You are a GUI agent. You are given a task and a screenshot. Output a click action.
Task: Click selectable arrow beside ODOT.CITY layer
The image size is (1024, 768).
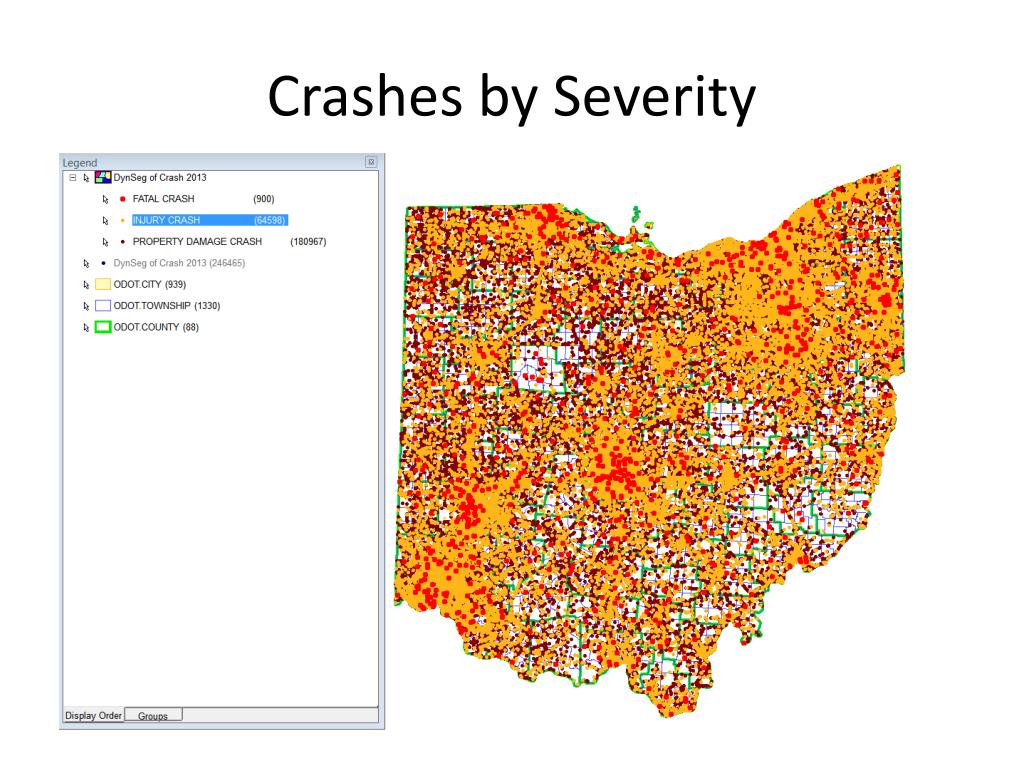[x=86, y=285]
